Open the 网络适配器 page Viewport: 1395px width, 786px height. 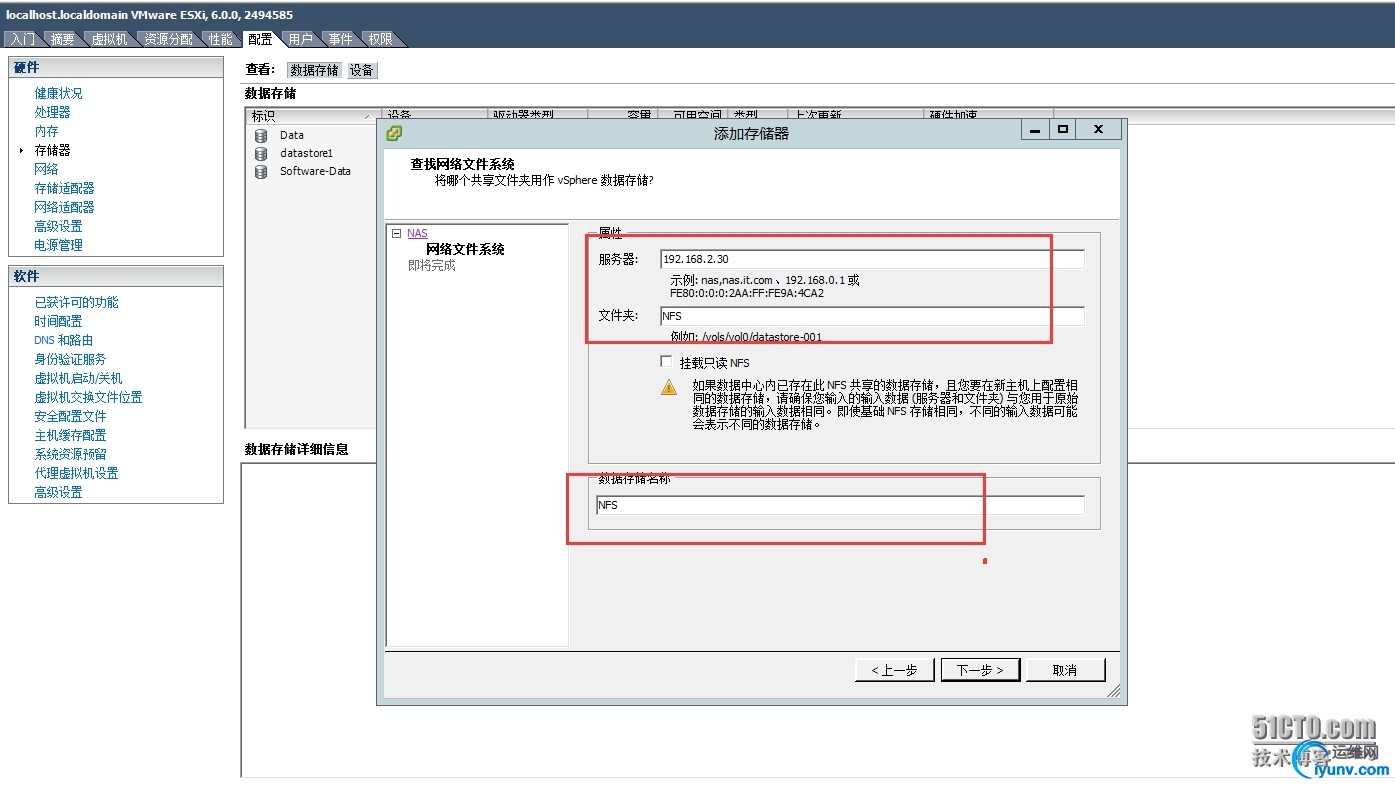(65, 207)
